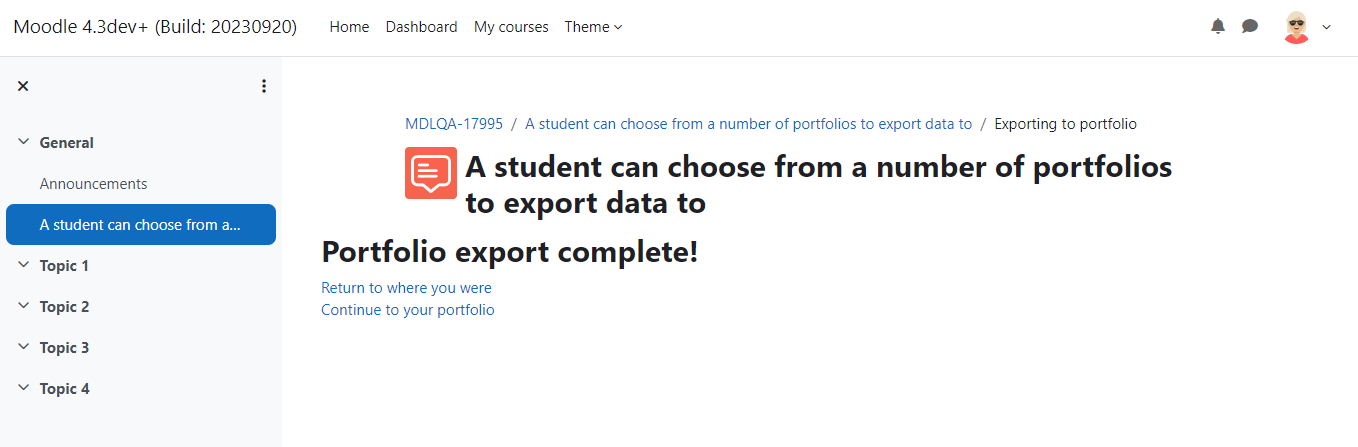Expand the user menu arrow
Image resolution: width=1358 pixels, height=447 pixels.
click(1327, 27)
